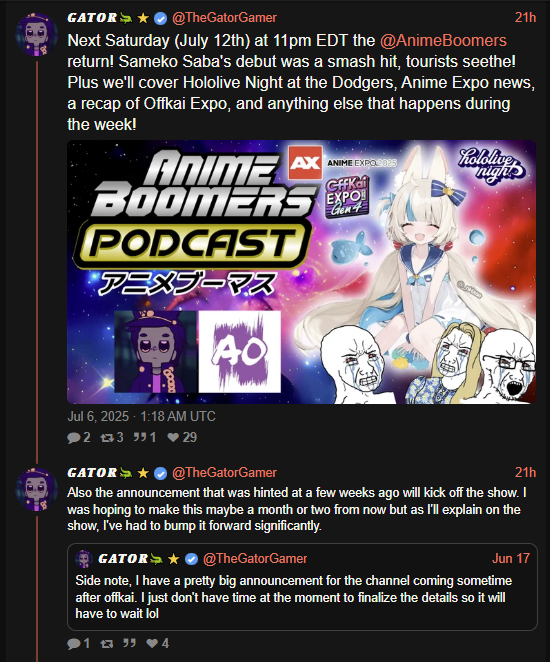Click the retweet icon with count 3

[x=106, y=437]
